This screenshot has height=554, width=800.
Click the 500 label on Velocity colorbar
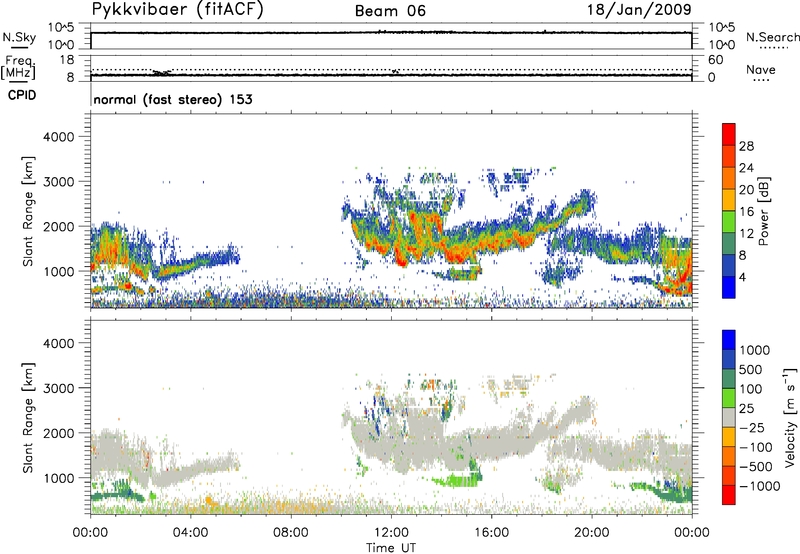tap(752, 370)
